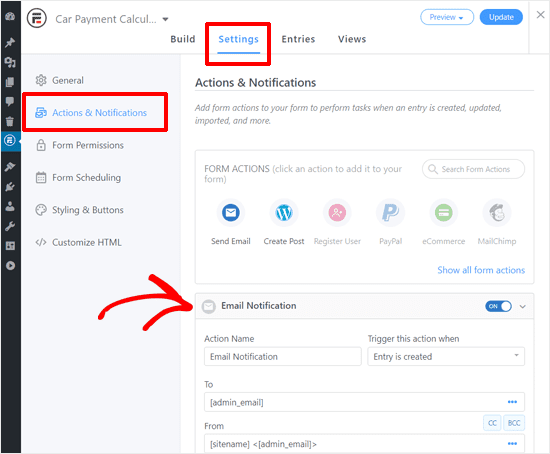Image resolution: width=550 pixels, height=454 pixels.
Task: Switch to the Entries tab
Action: tap(298, 39)
